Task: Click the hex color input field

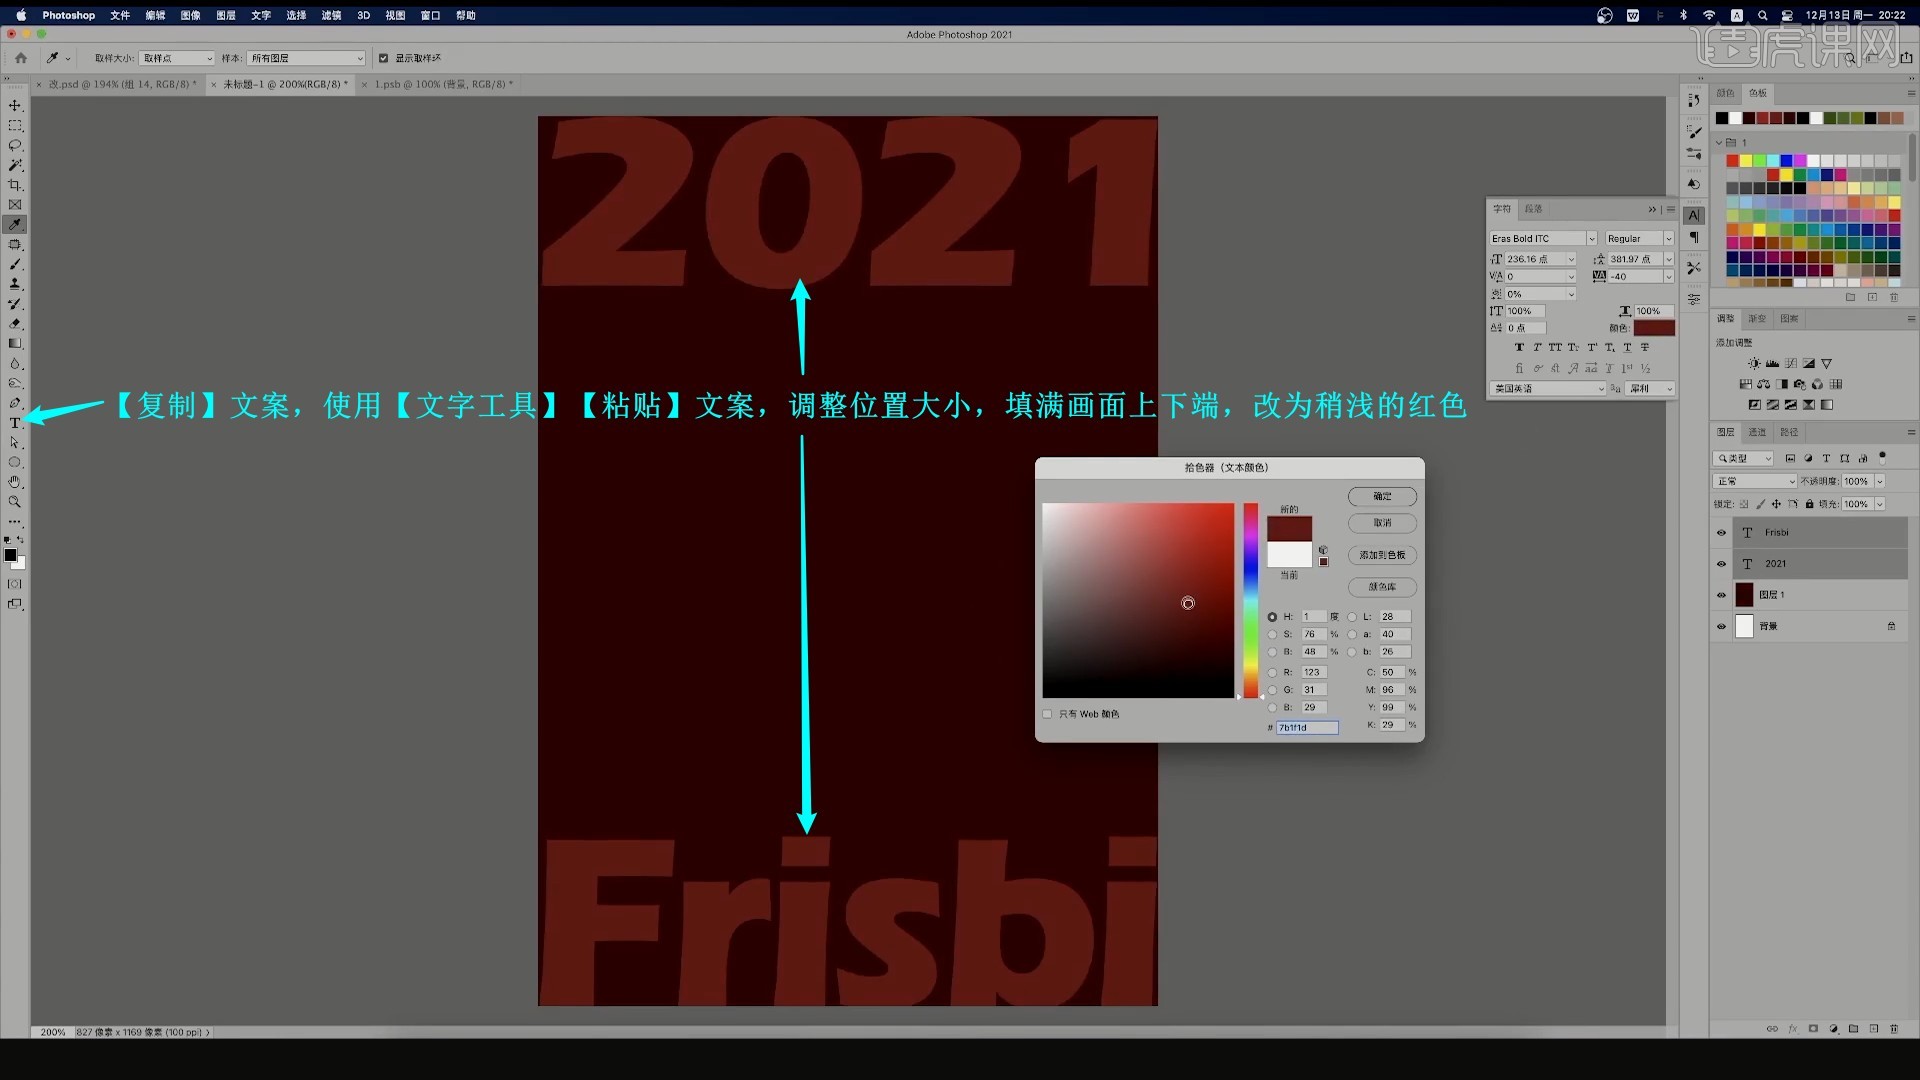Action: click(1307, 728)
